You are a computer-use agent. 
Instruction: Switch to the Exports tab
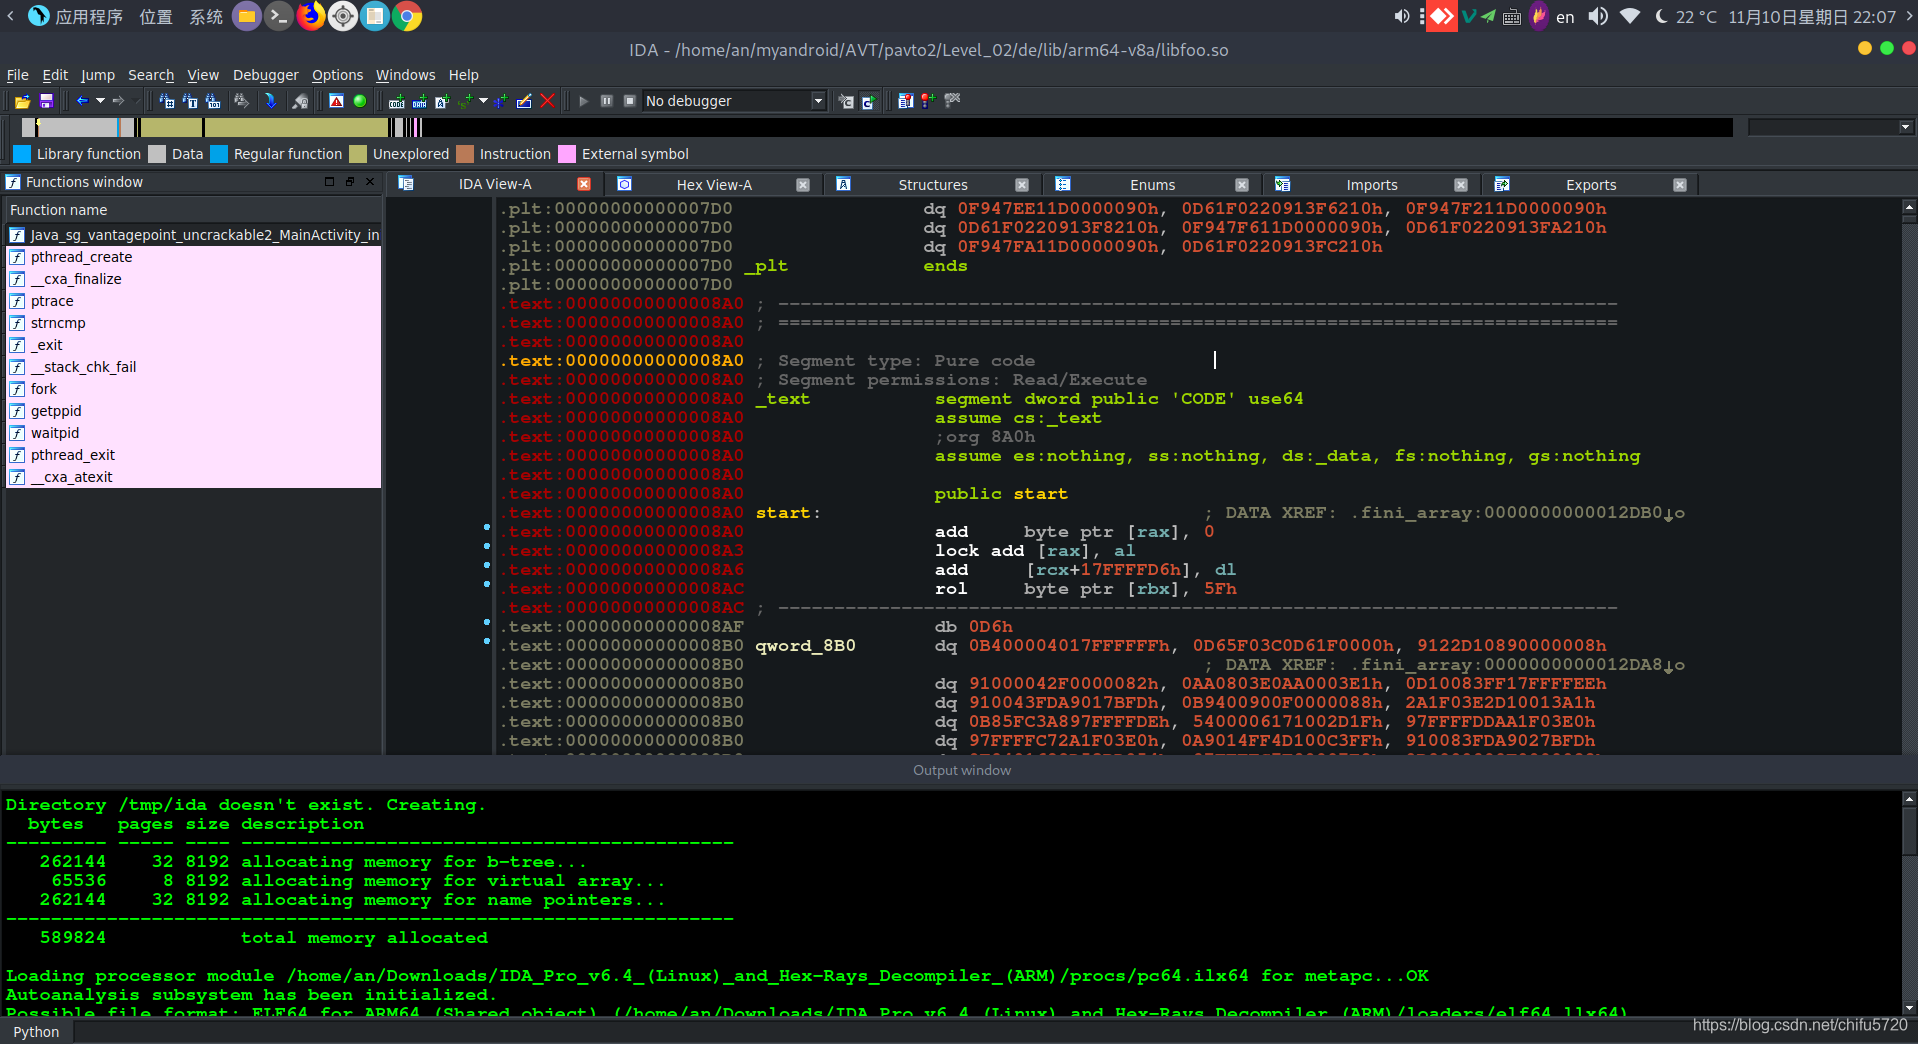pyautogui.click(x=1591, y=185)
